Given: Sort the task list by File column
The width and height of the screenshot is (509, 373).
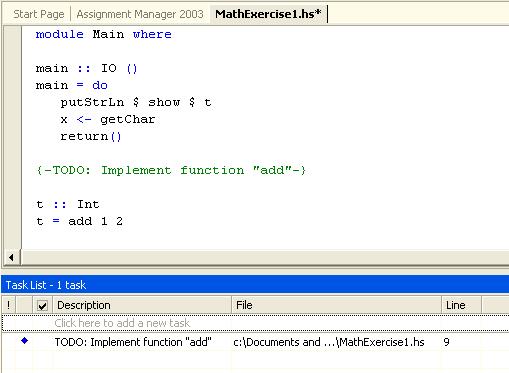Looking at the screenshot, I should (x=336, y=305).
